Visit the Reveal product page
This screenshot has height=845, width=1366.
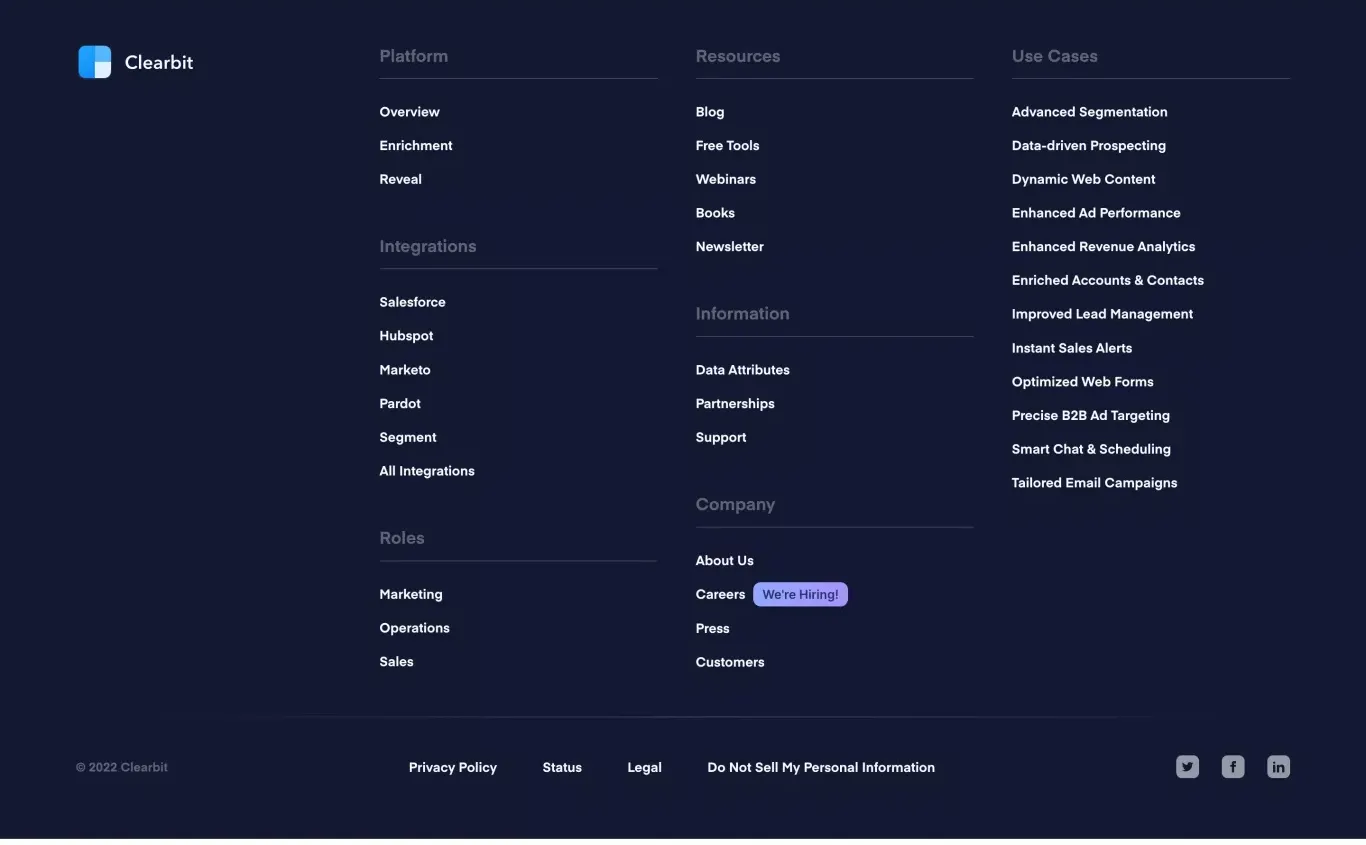pos(400,180)
